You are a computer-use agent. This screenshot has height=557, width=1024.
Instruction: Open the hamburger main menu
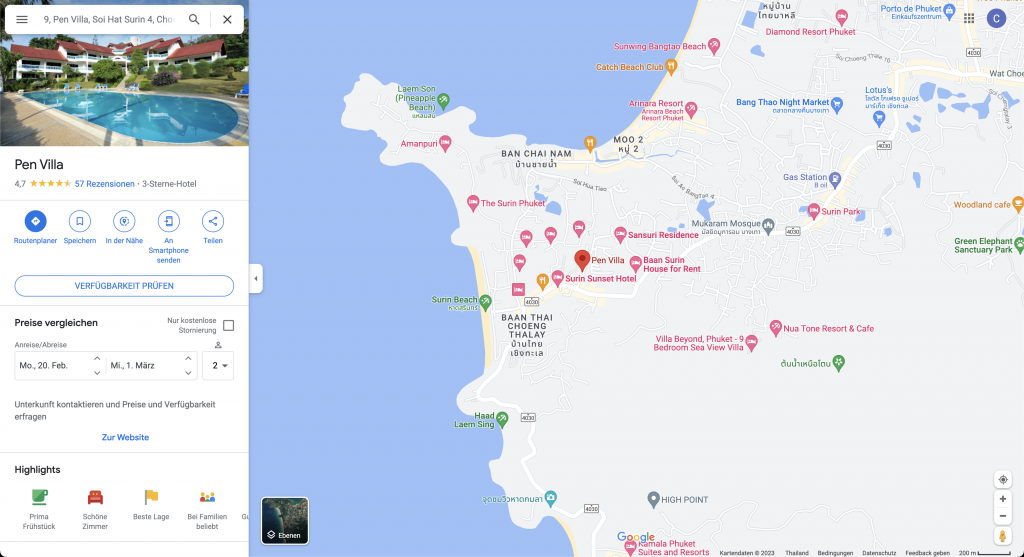point(22,19)
